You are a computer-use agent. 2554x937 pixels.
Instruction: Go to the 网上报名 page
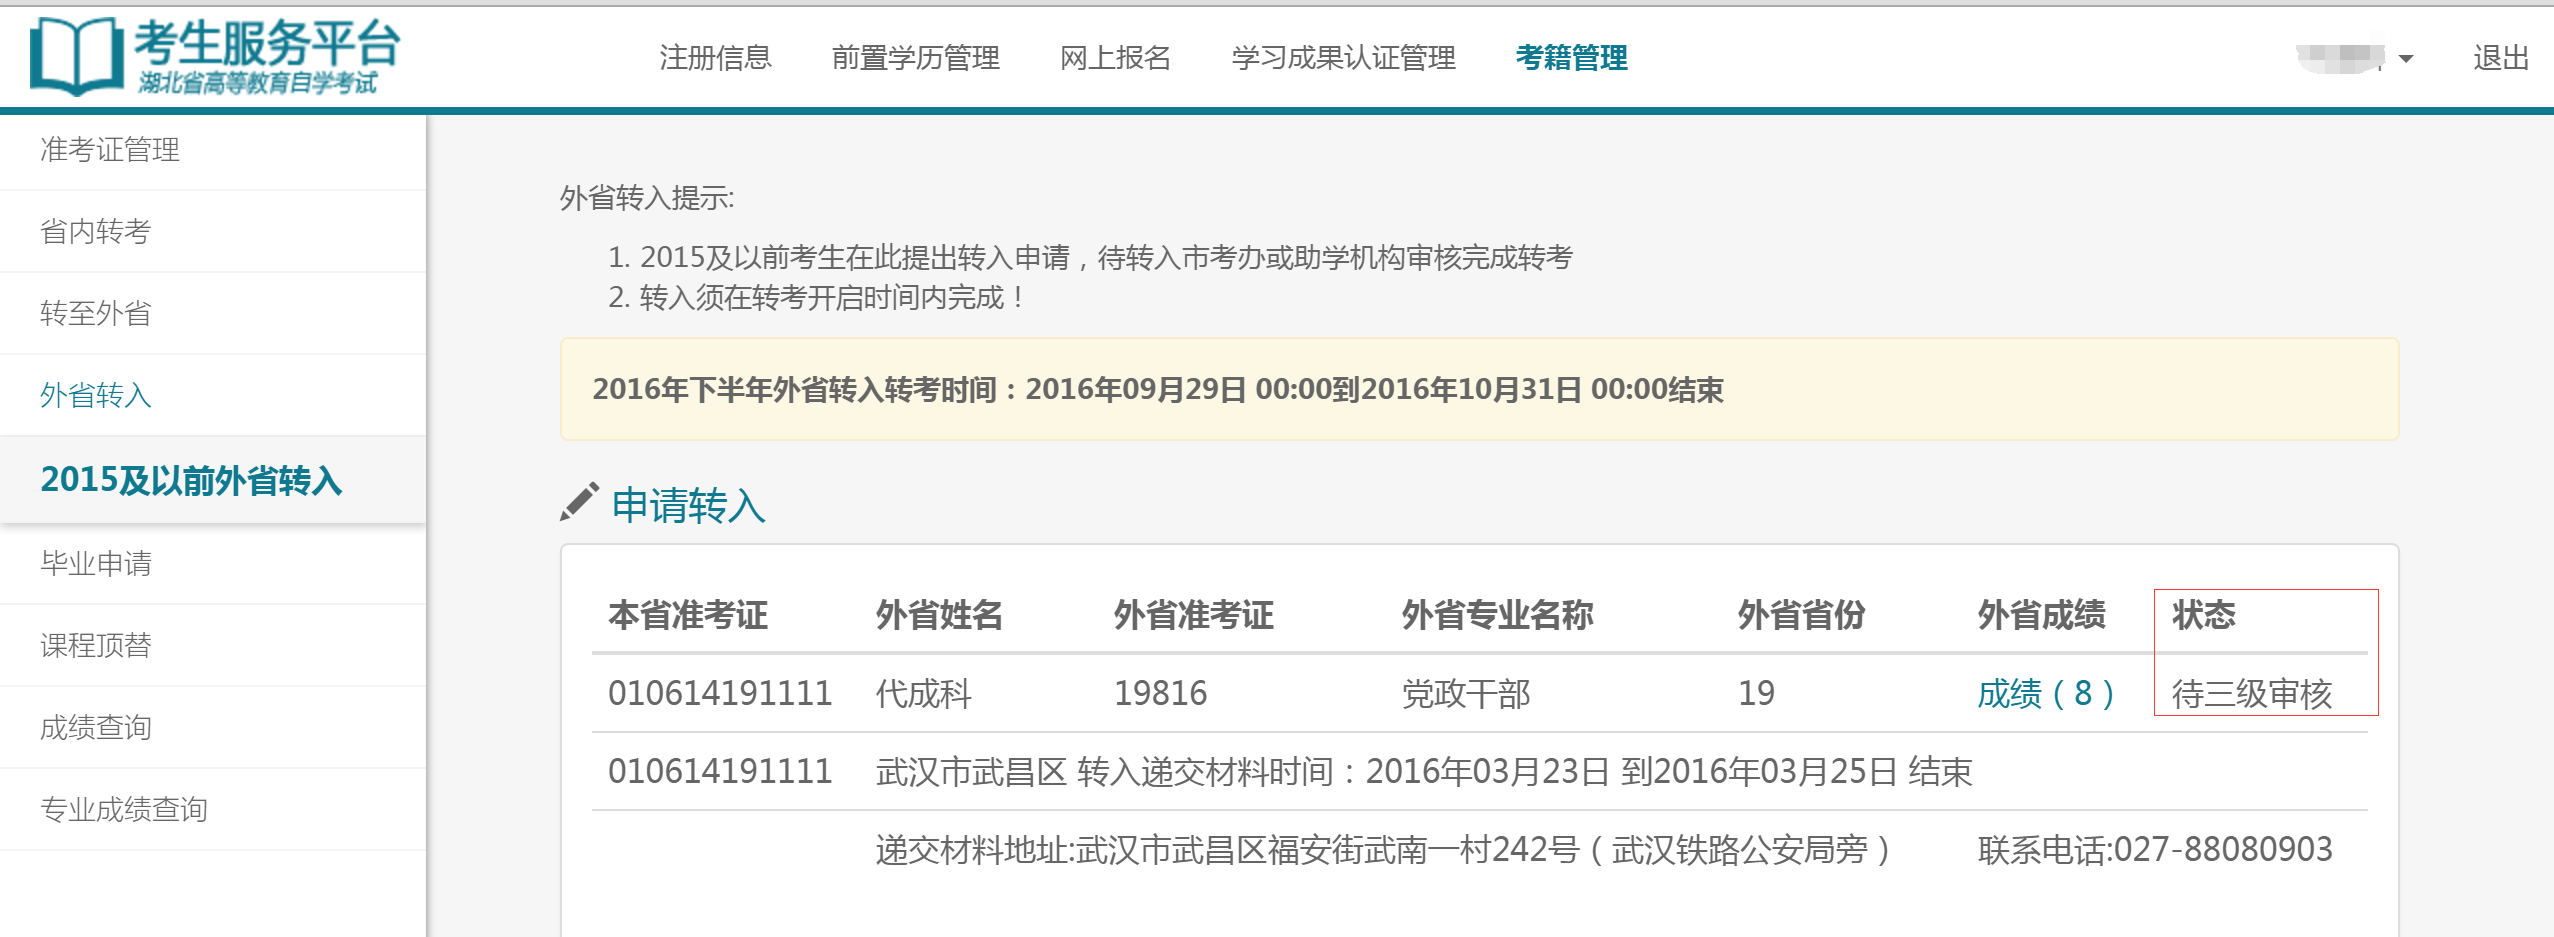pos(1115,58)
